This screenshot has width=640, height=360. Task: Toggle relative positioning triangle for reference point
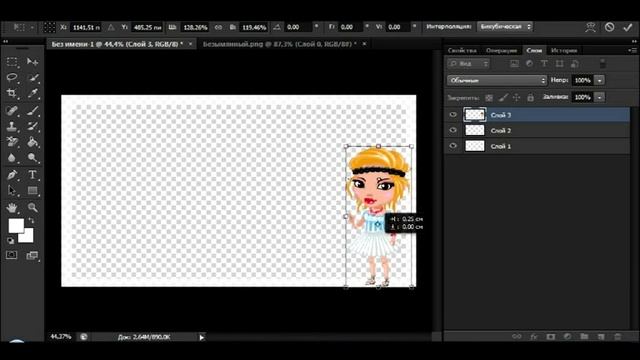(x=111, y=27)
